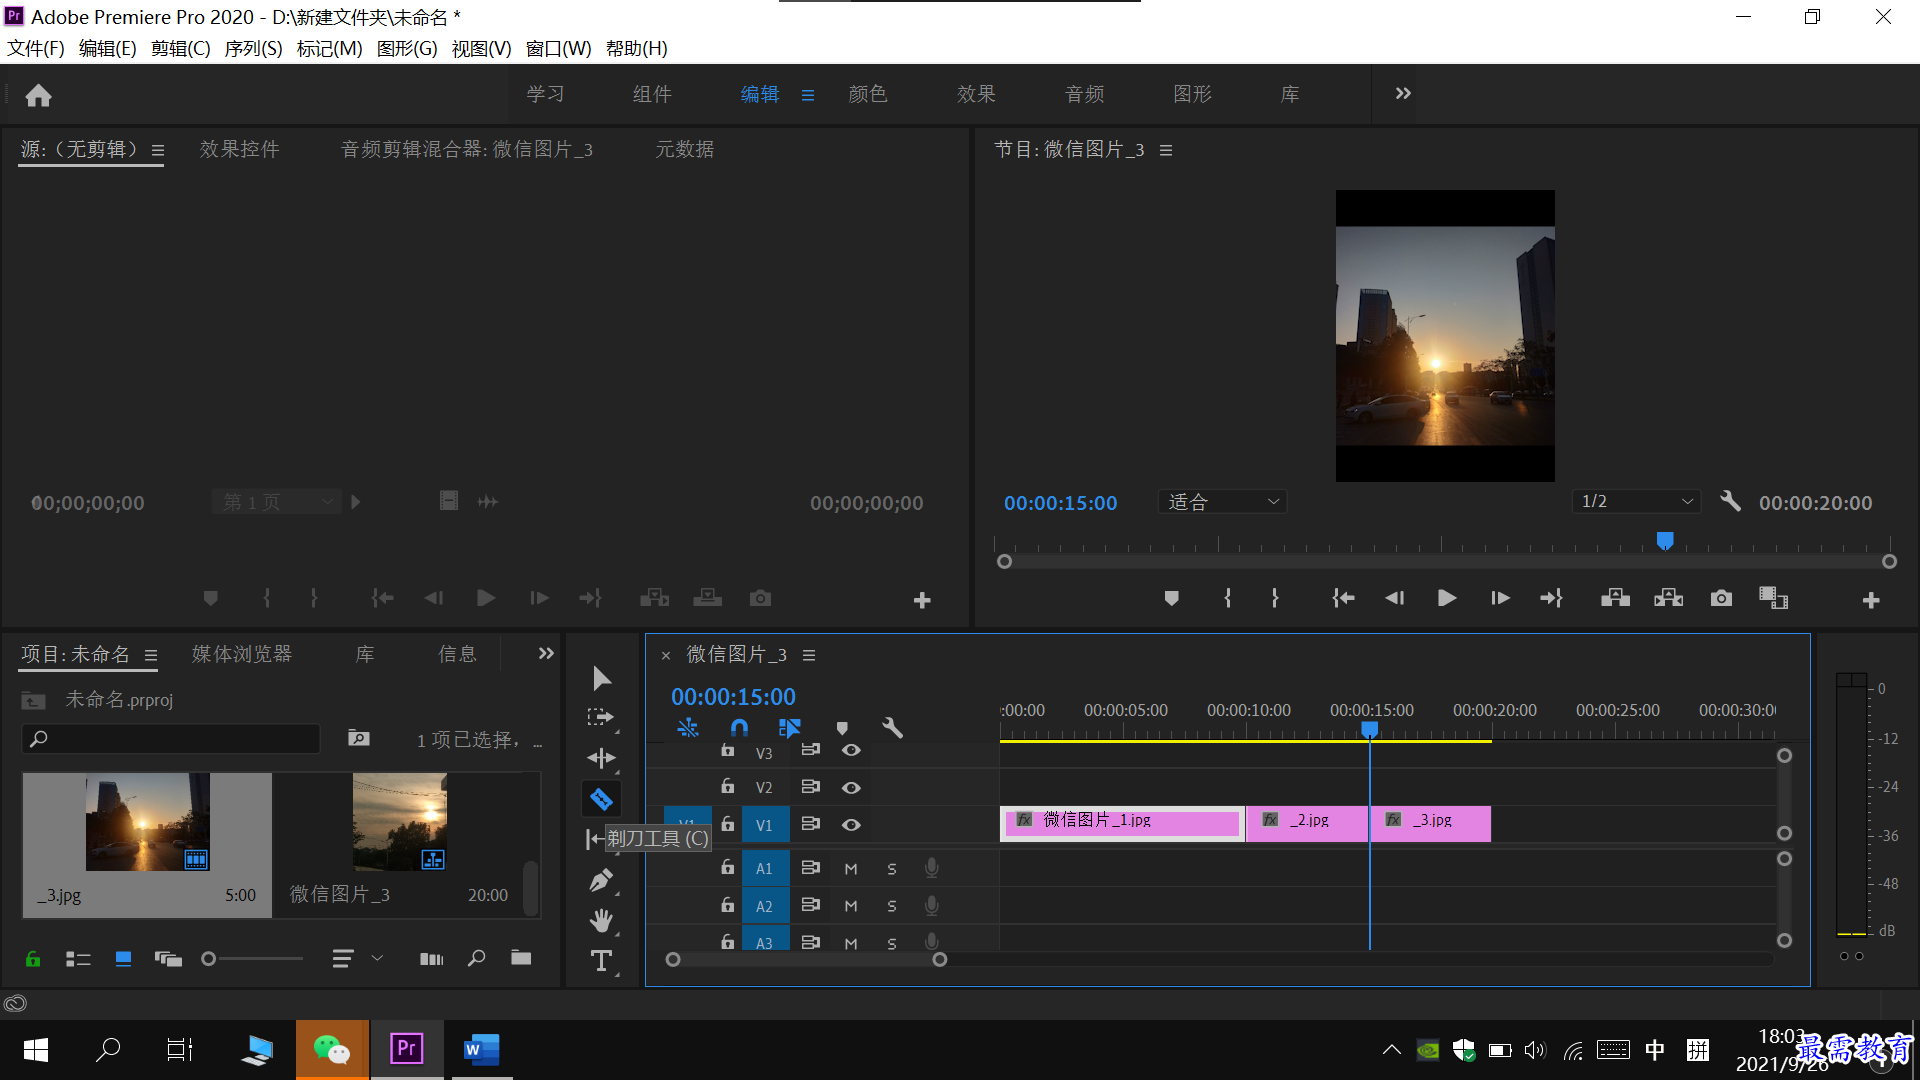Switch Project panel to icon view
Viewport: 1920px width, 1080px height.
tap(123, 959)
